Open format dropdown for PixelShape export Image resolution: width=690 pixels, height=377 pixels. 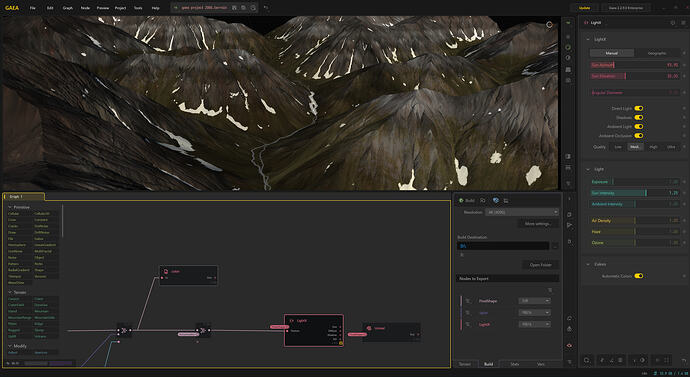[x=534, y=301]
